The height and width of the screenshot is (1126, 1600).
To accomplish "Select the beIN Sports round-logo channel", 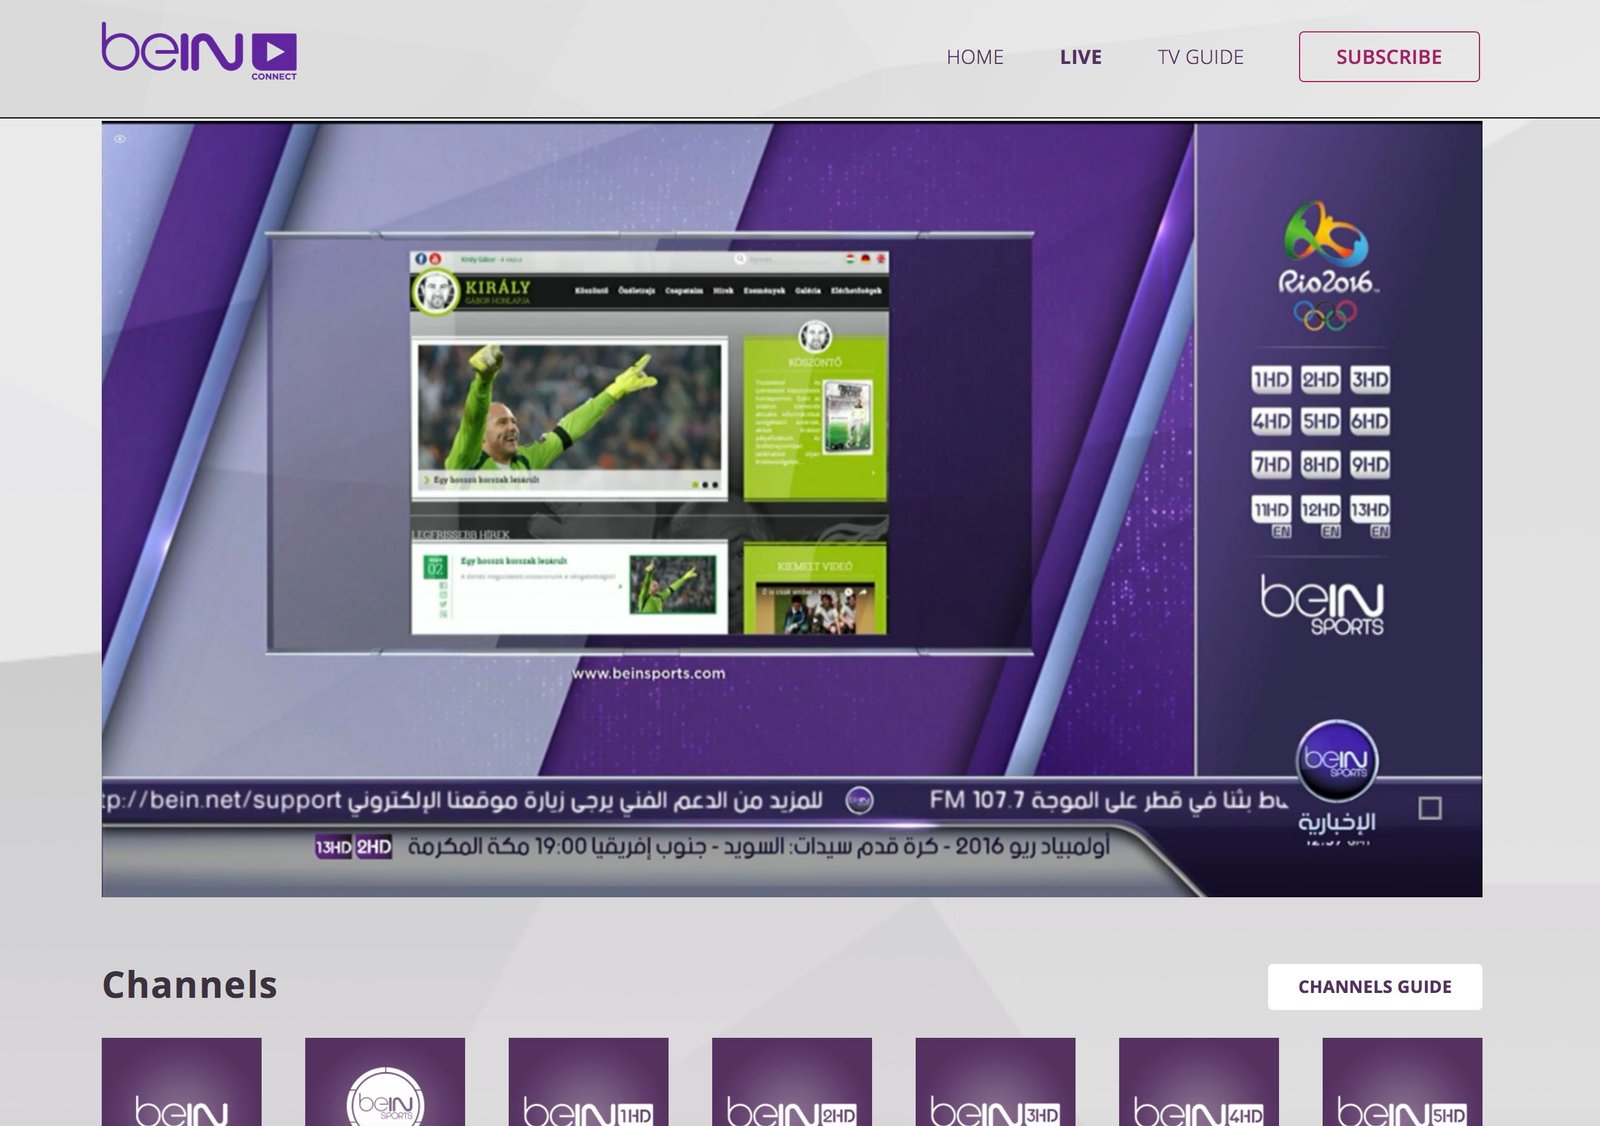I will (385, 1082).
